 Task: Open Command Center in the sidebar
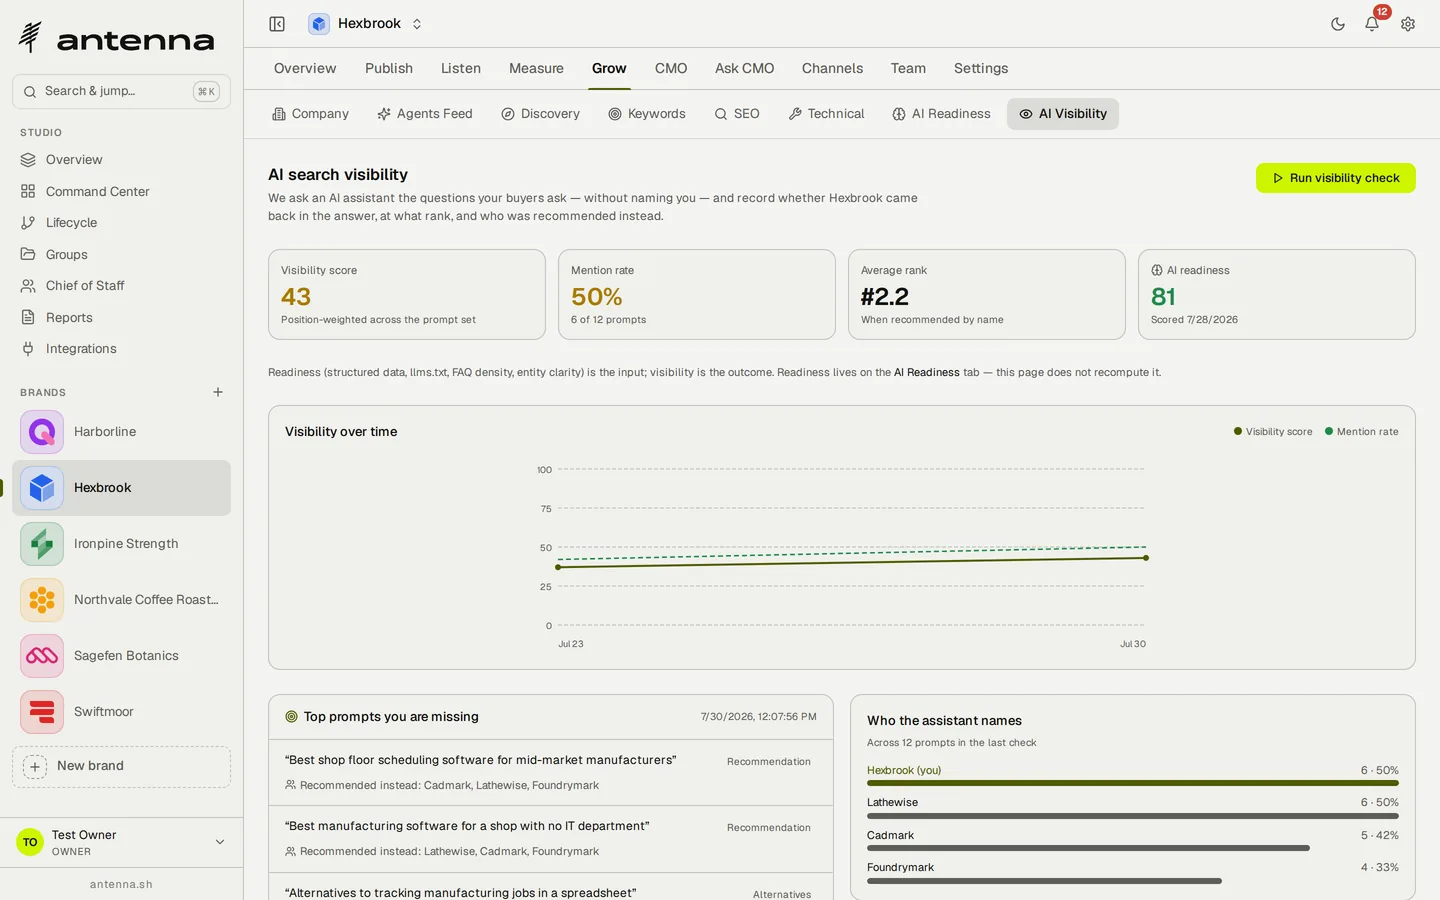click(121, 191)
